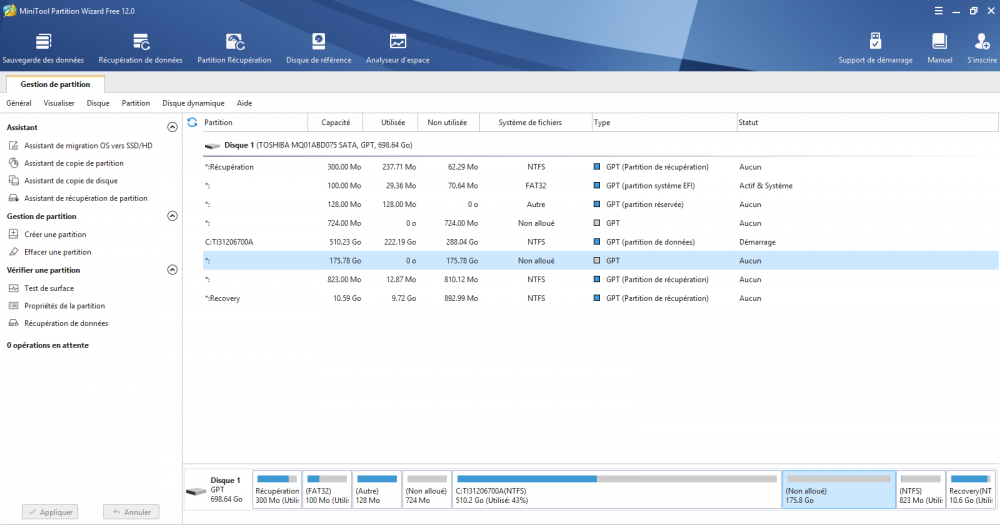Open Partition Récupération tool

point(234,48)
